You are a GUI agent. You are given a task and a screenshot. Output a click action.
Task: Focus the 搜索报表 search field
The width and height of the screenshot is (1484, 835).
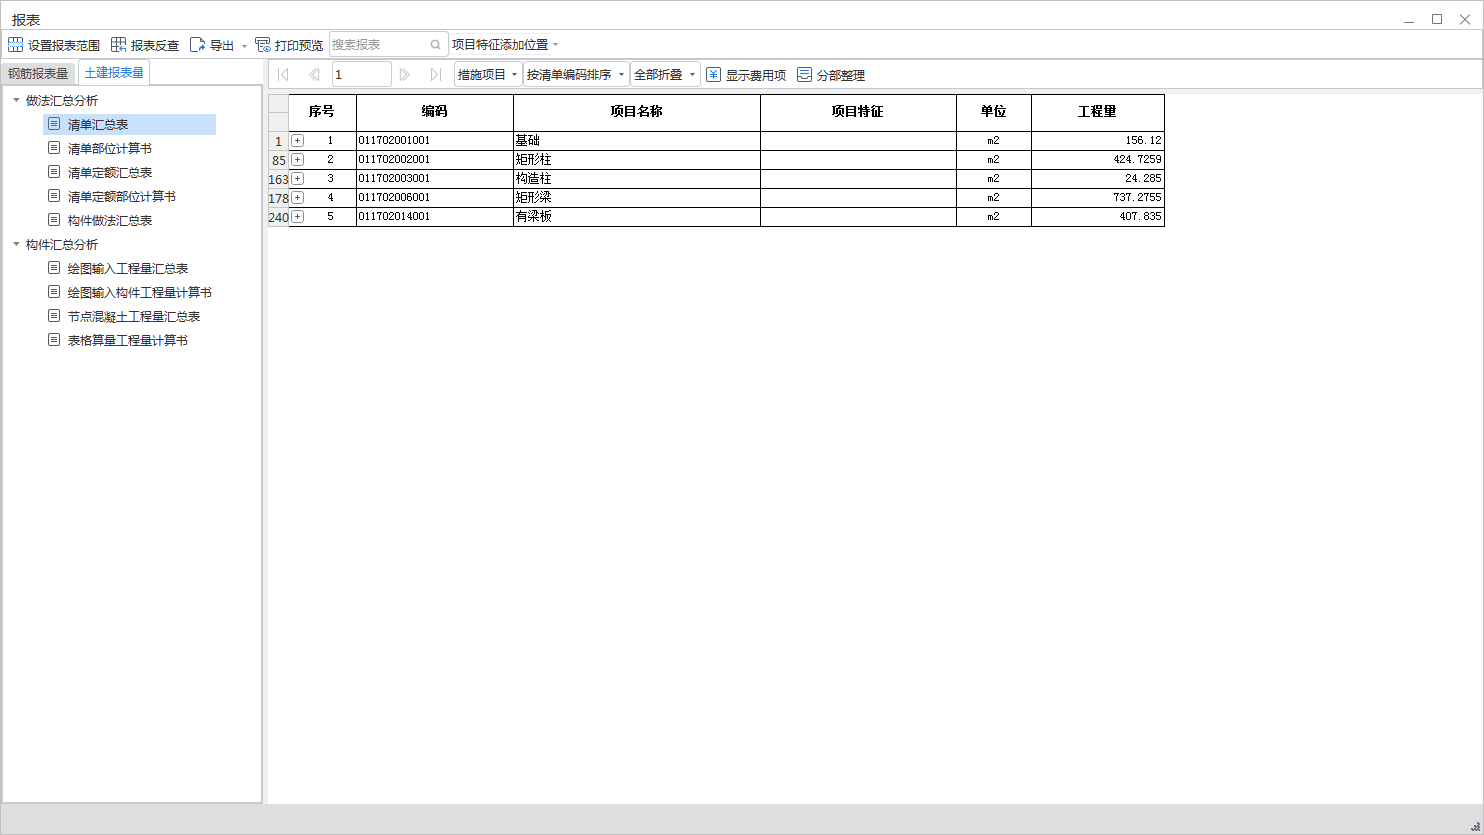(378, 45)
